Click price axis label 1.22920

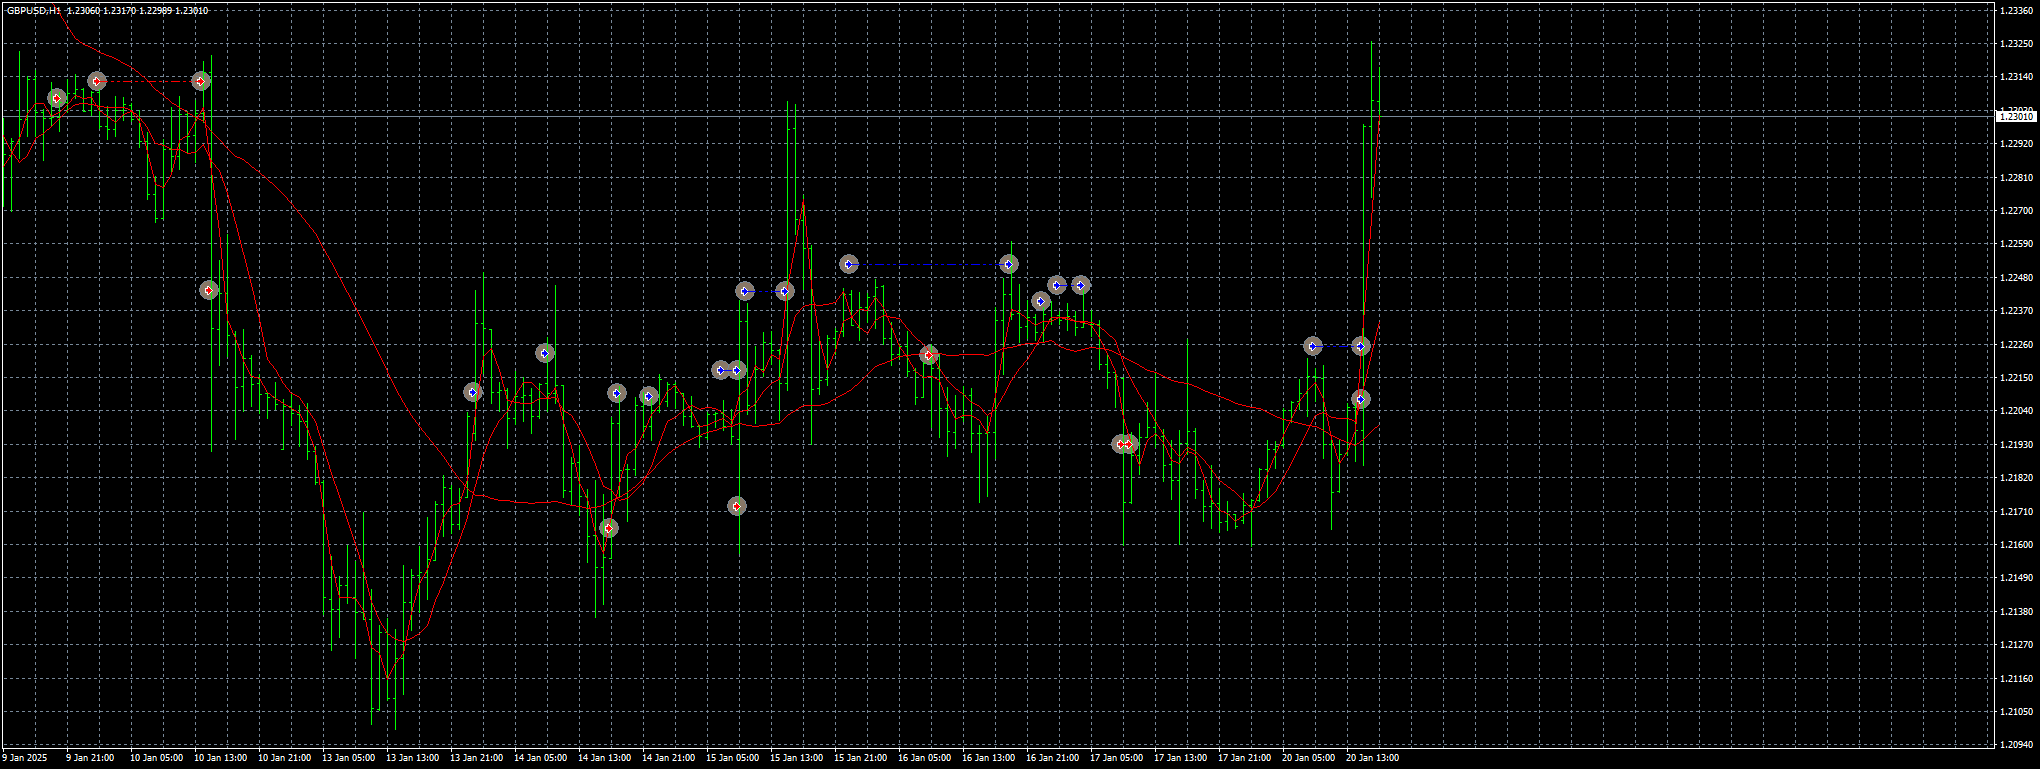point(2015,144)
